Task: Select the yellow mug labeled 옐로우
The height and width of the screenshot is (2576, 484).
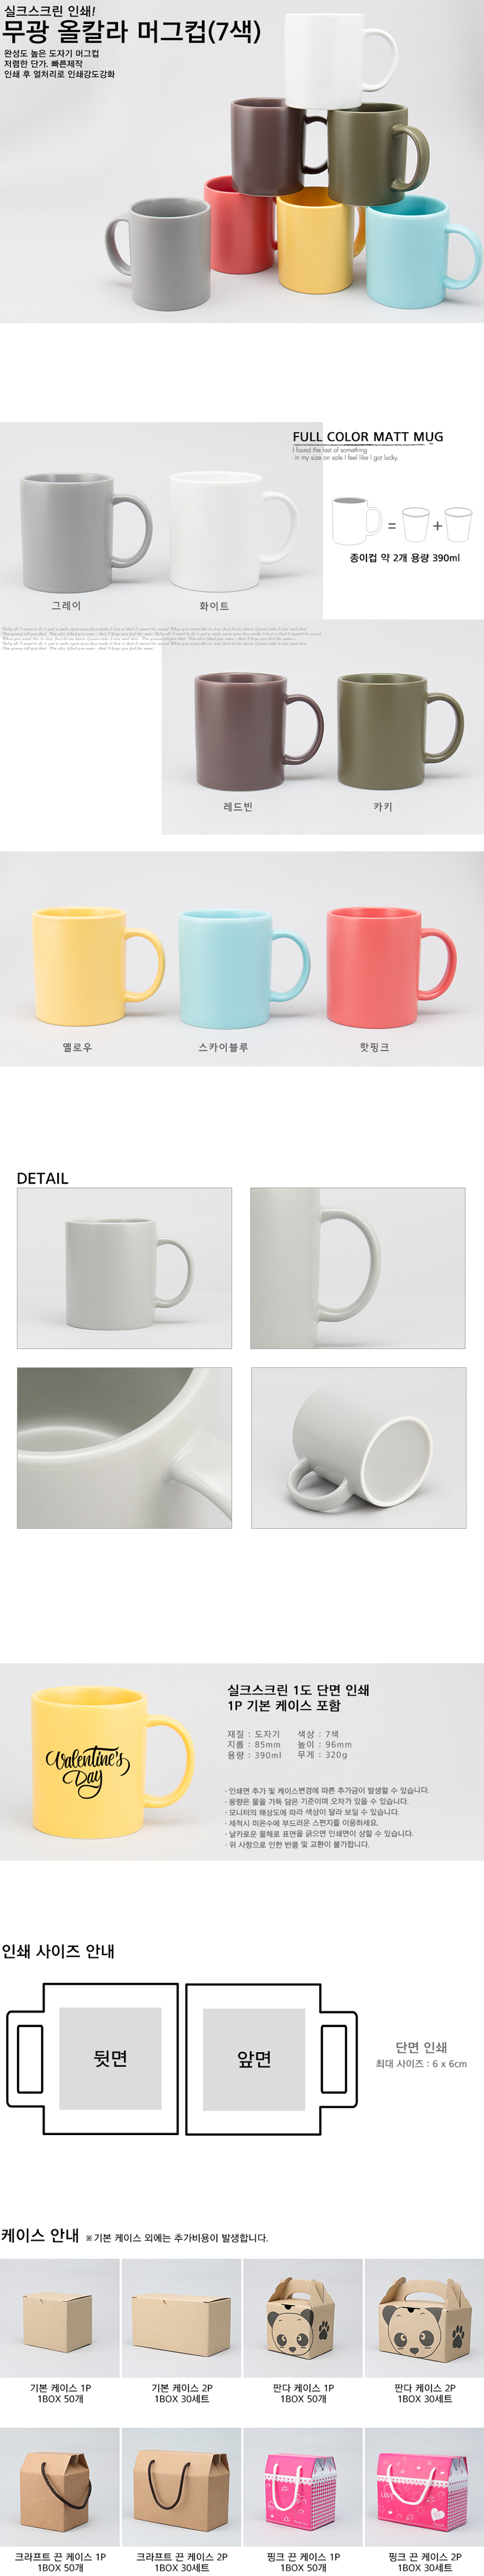Action: click(x=97, y=965)
